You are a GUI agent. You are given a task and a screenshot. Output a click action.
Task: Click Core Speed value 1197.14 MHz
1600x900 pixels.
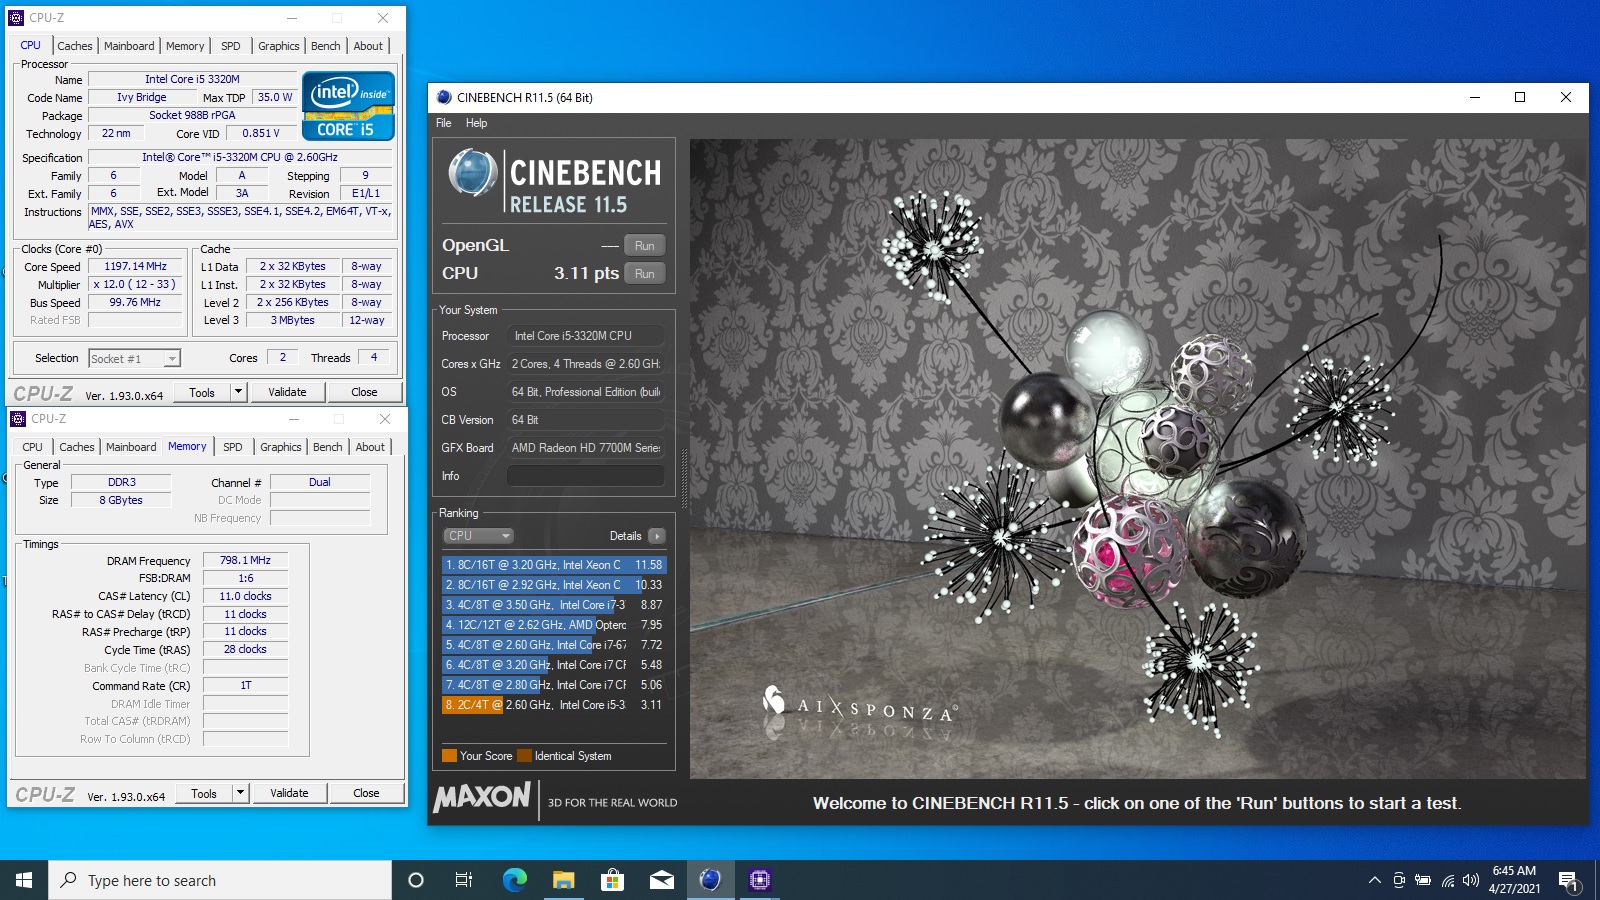(x=135, y=266)
